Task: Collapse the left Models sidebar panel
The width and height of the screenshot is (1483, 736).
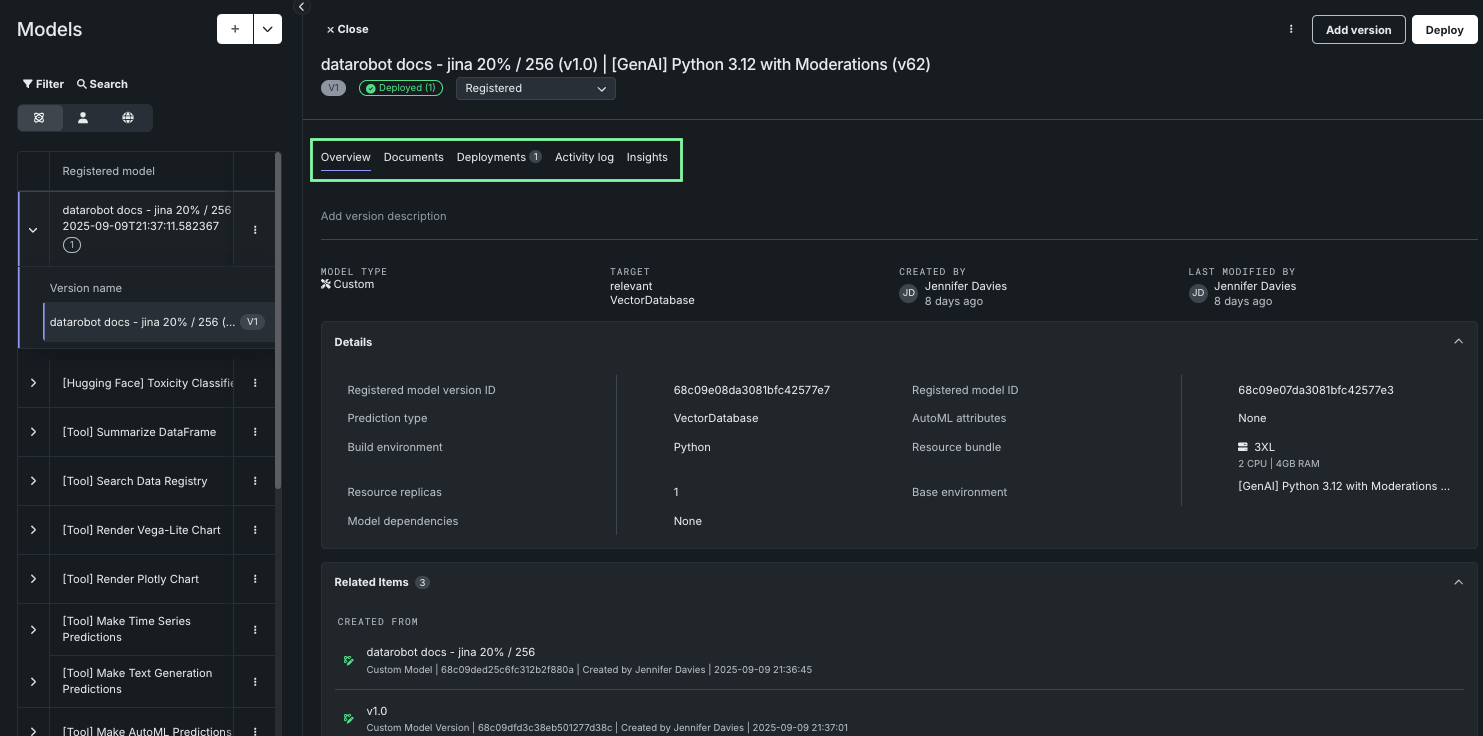Action: click(x=301, y=7)
